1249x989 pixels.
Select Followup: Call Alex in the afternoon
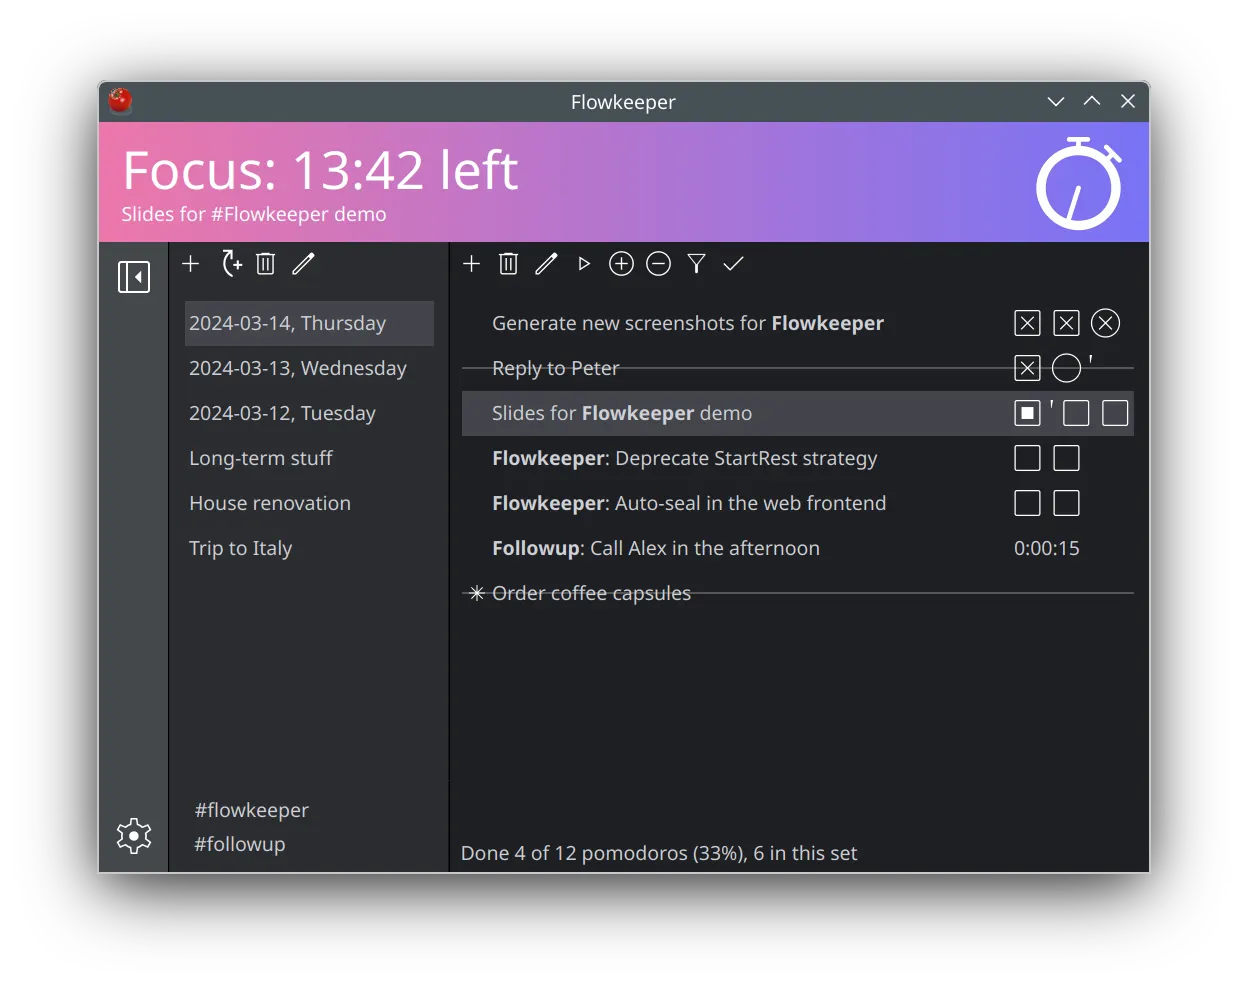point(797,548)
